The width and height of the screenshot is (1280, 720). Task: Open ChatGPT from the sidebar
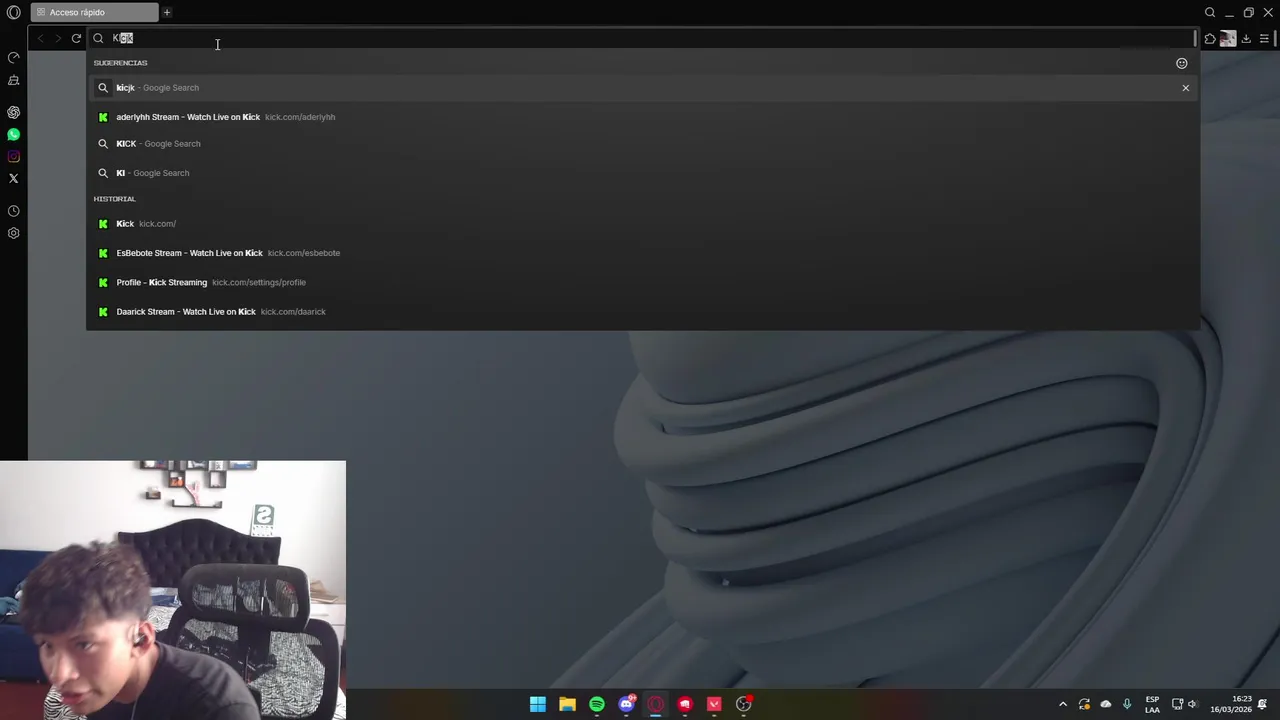click(13, 112)
